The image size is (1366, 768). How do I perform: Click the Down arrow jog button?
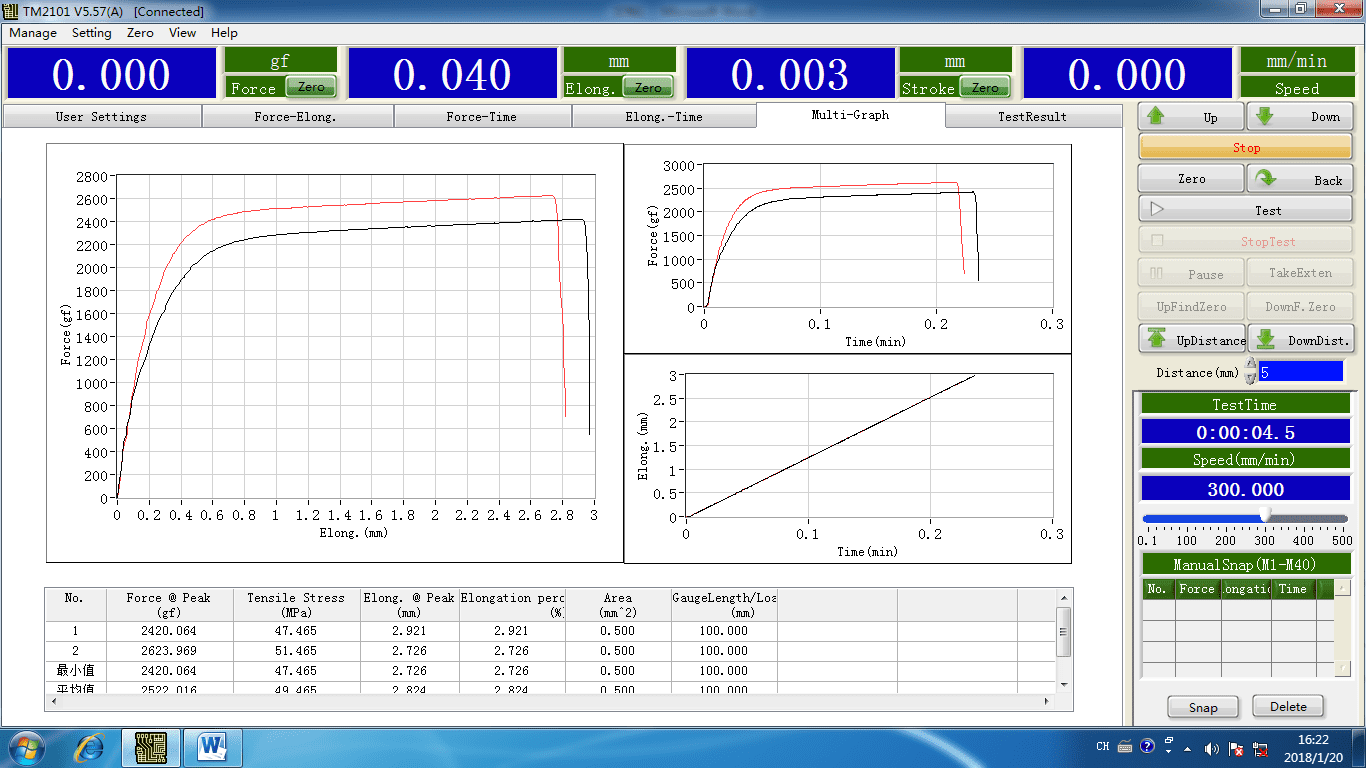1300,117
